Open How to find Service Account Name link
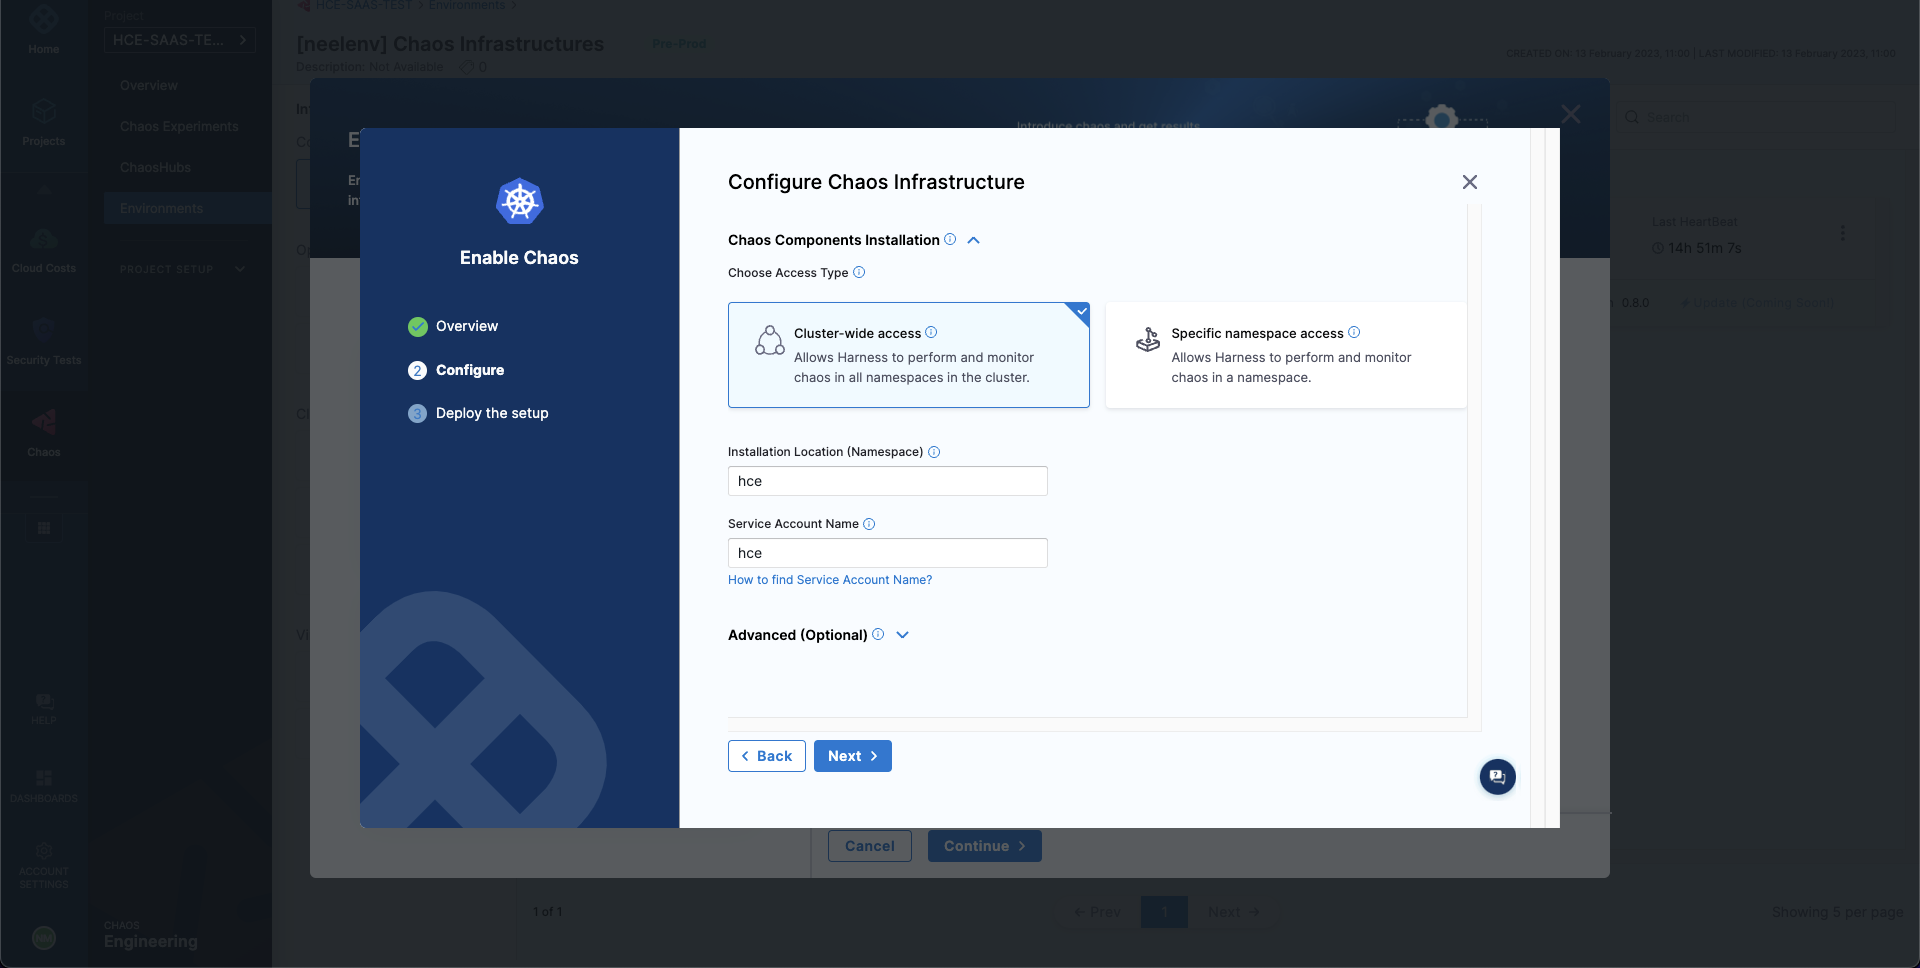1920x968 pixels. click(830, 580)
